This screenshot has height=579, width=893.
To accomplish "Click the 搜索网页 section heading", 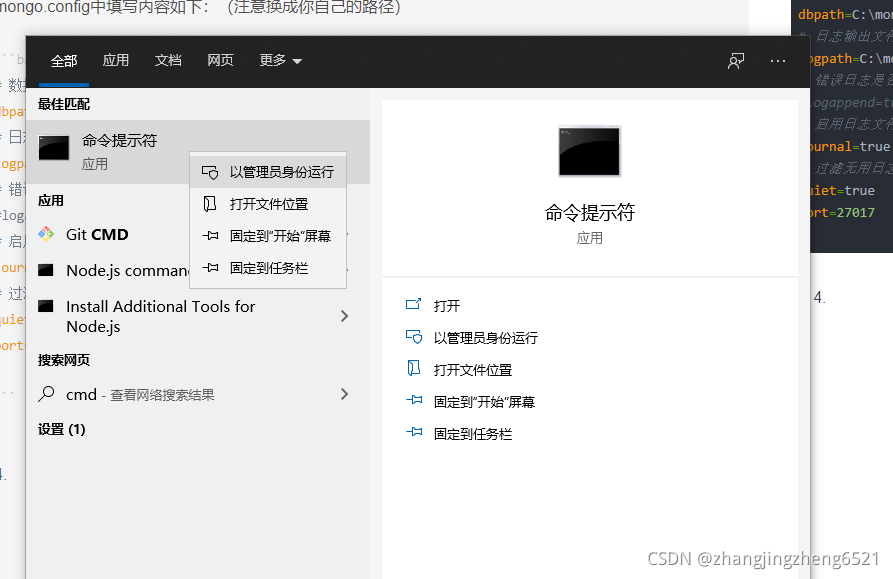I will [x=64, y=360].
